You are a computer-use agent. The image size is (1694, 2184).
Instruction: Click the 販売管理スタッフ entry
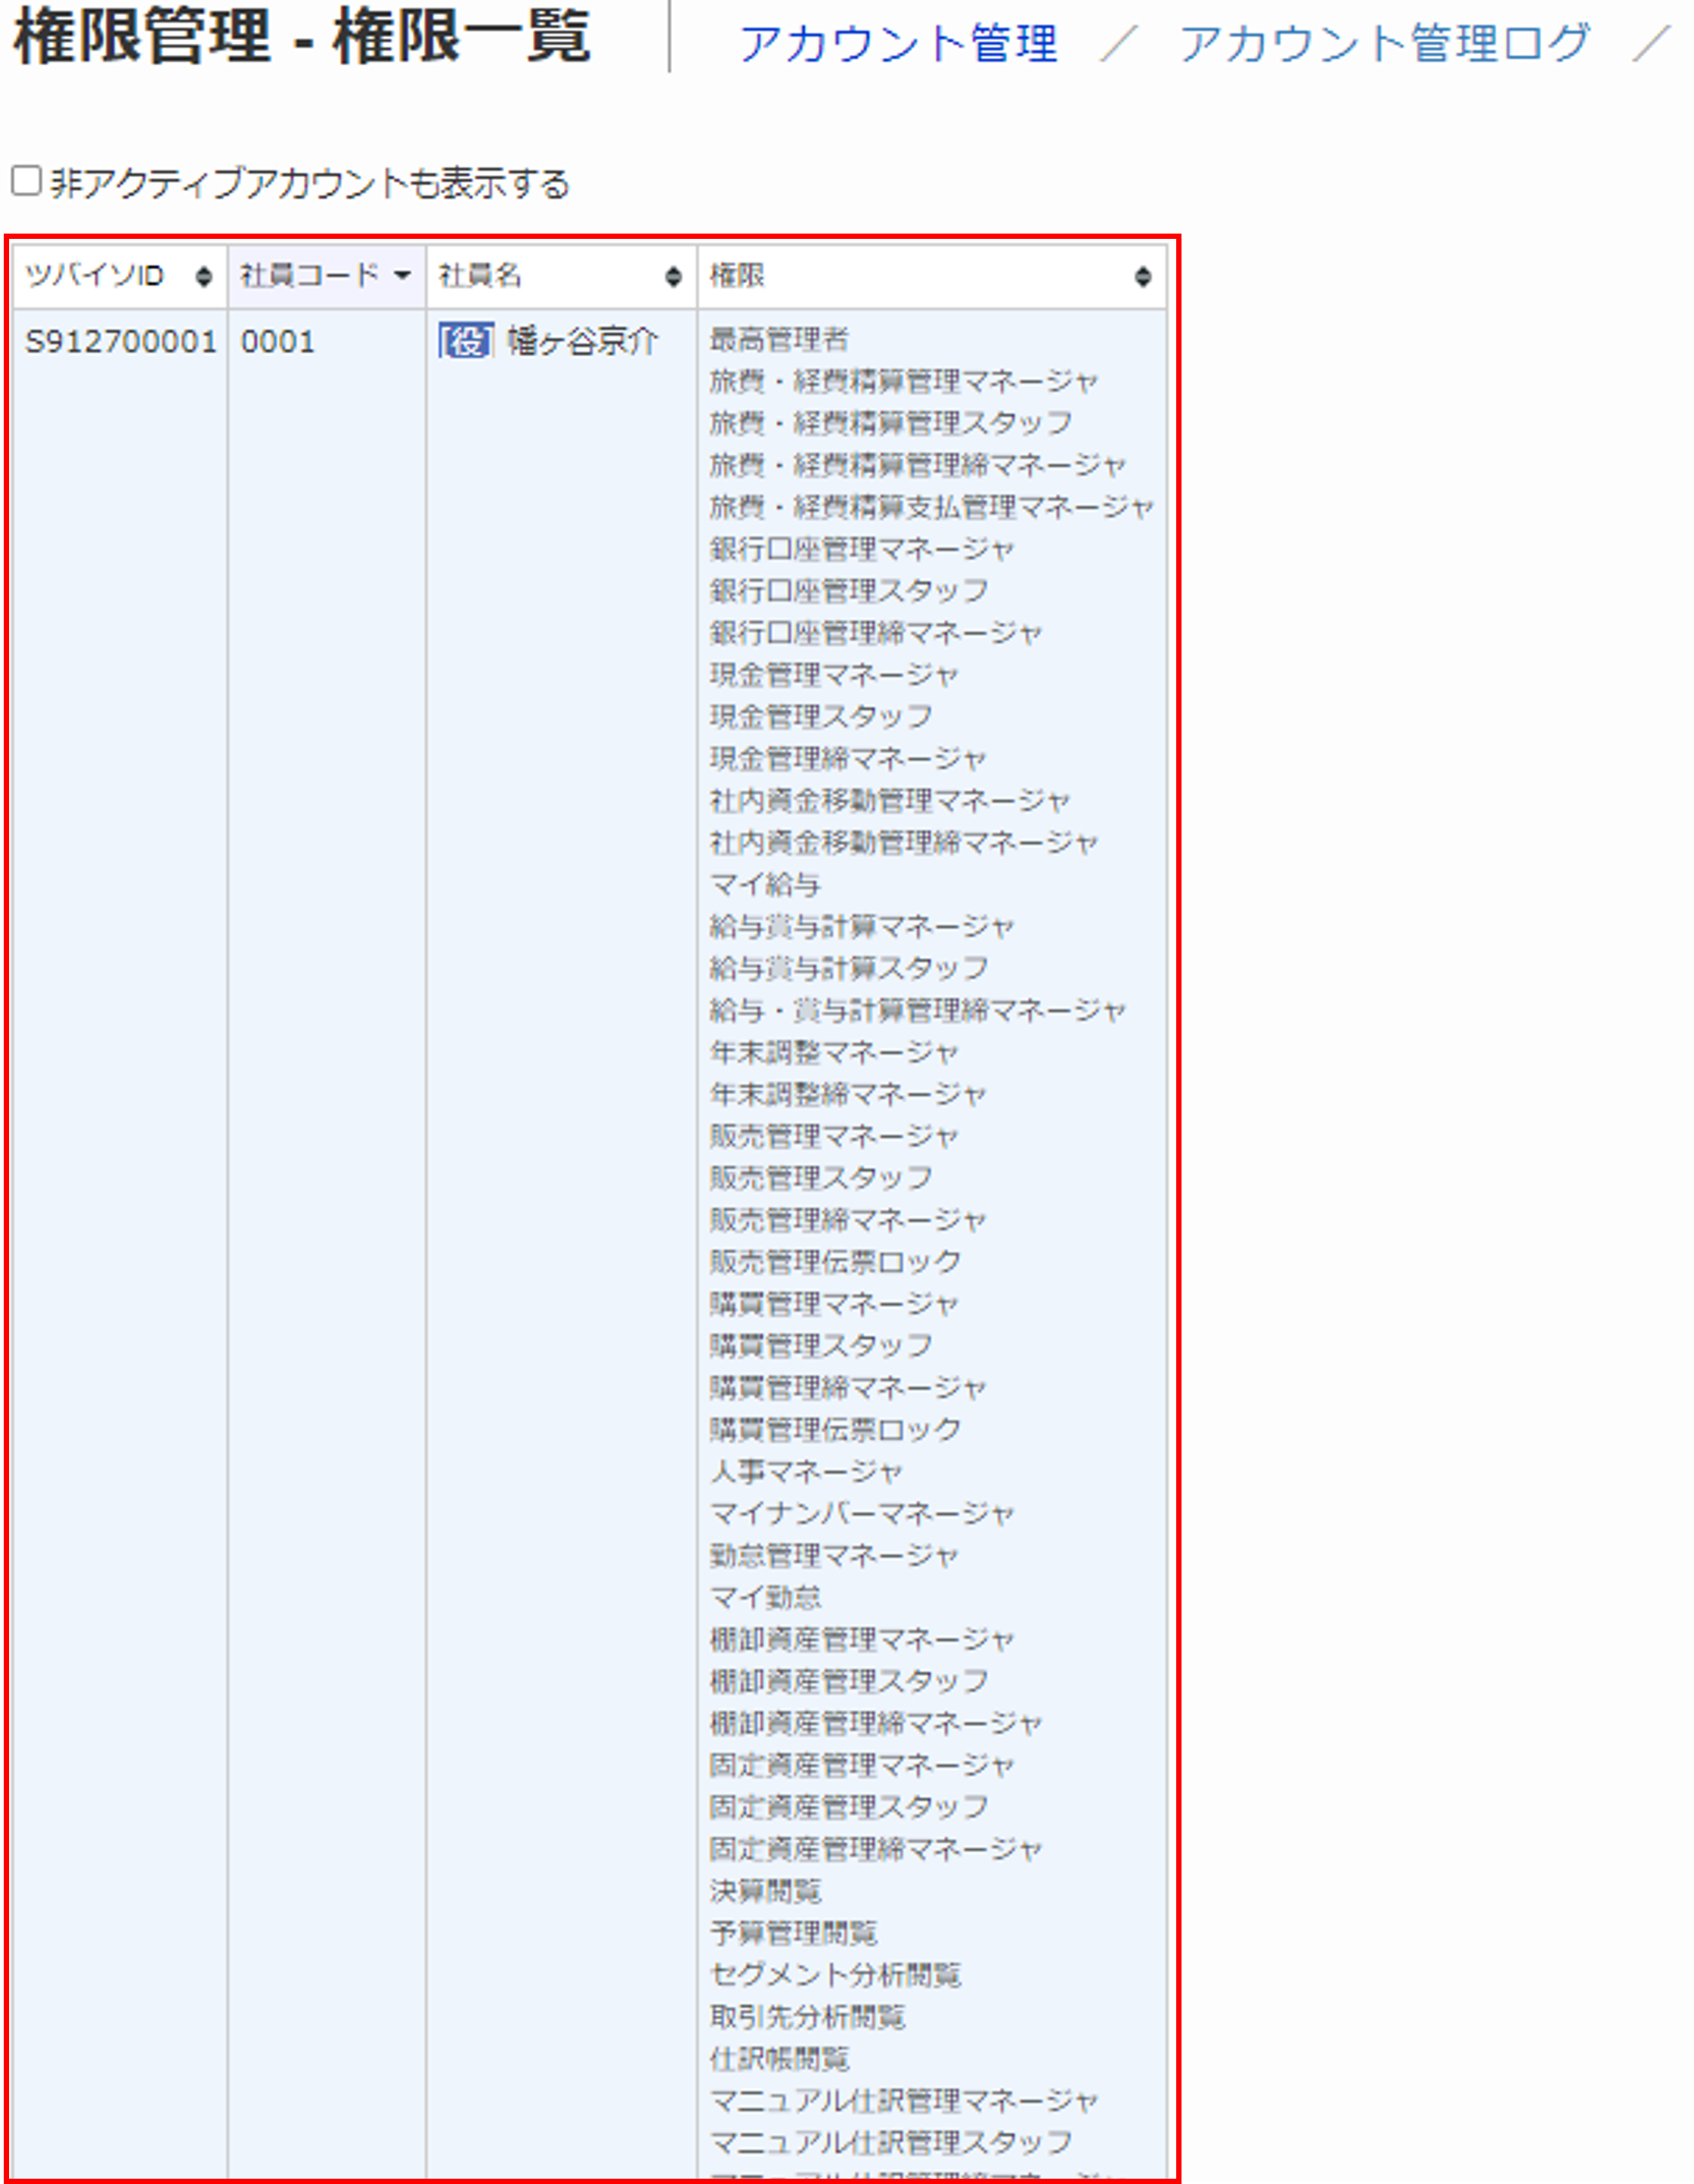click(x=821, y=1179)
